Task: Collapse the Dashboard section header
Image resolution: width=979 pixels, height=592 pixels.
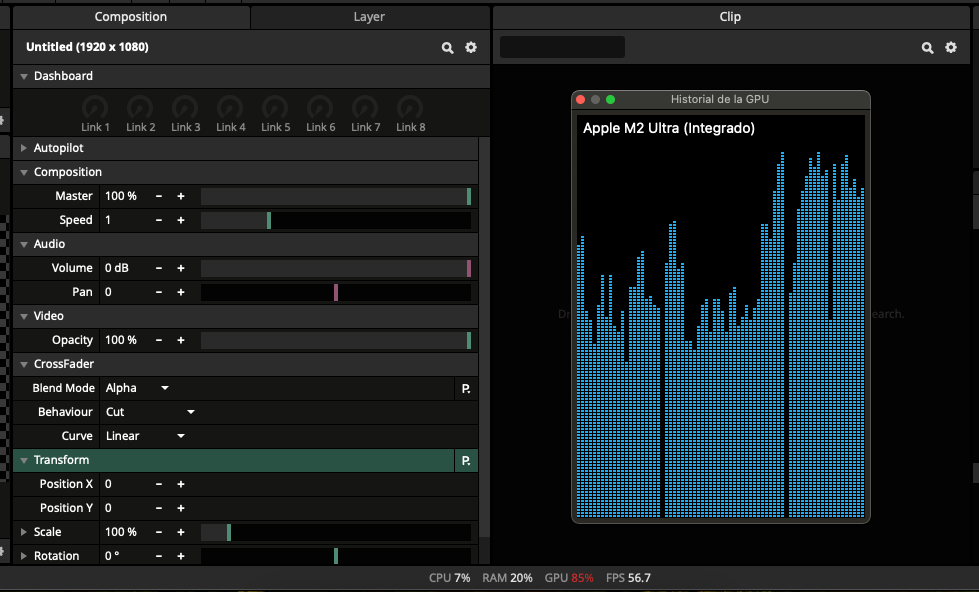Action: click(x=25, y=76)
